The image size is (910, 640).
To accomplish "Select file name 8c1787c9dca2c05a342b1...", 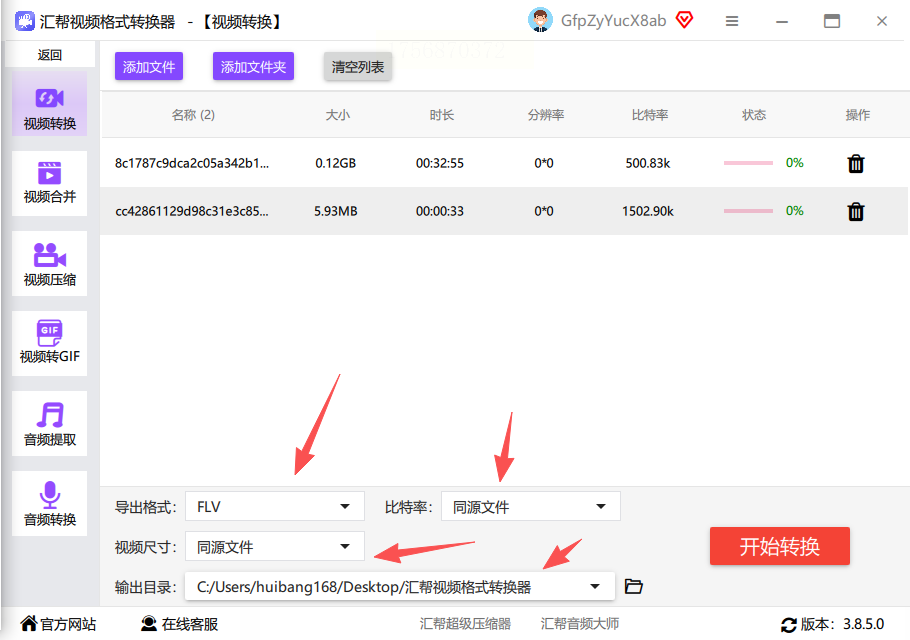I will tap(192, 163).
